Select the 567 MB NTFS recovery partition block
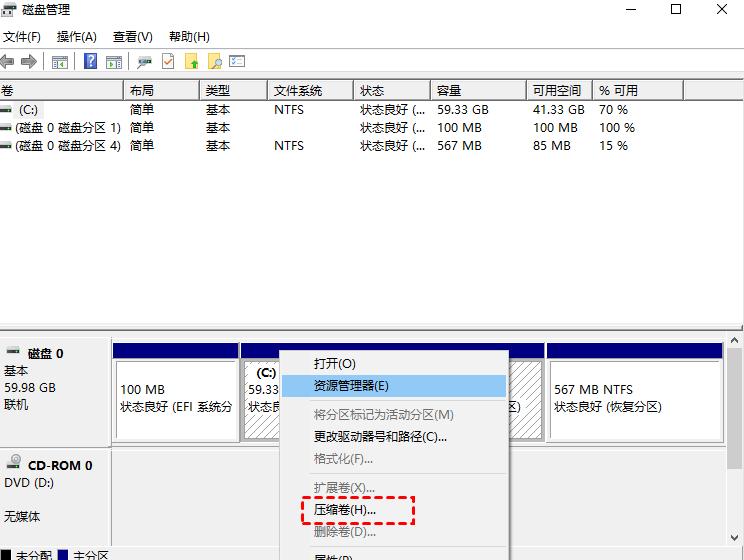744x560 pixels. point(635,393)
